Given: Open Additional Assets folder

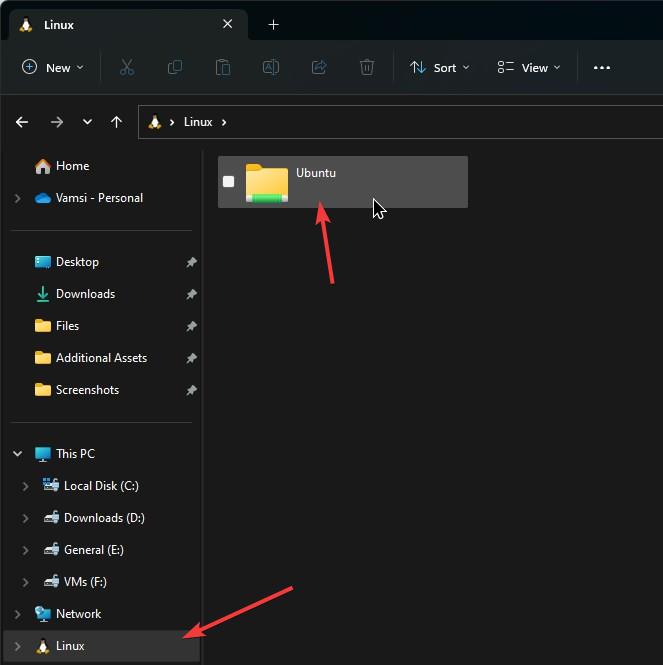Looking at the screenshot, I should coord(101,358).
